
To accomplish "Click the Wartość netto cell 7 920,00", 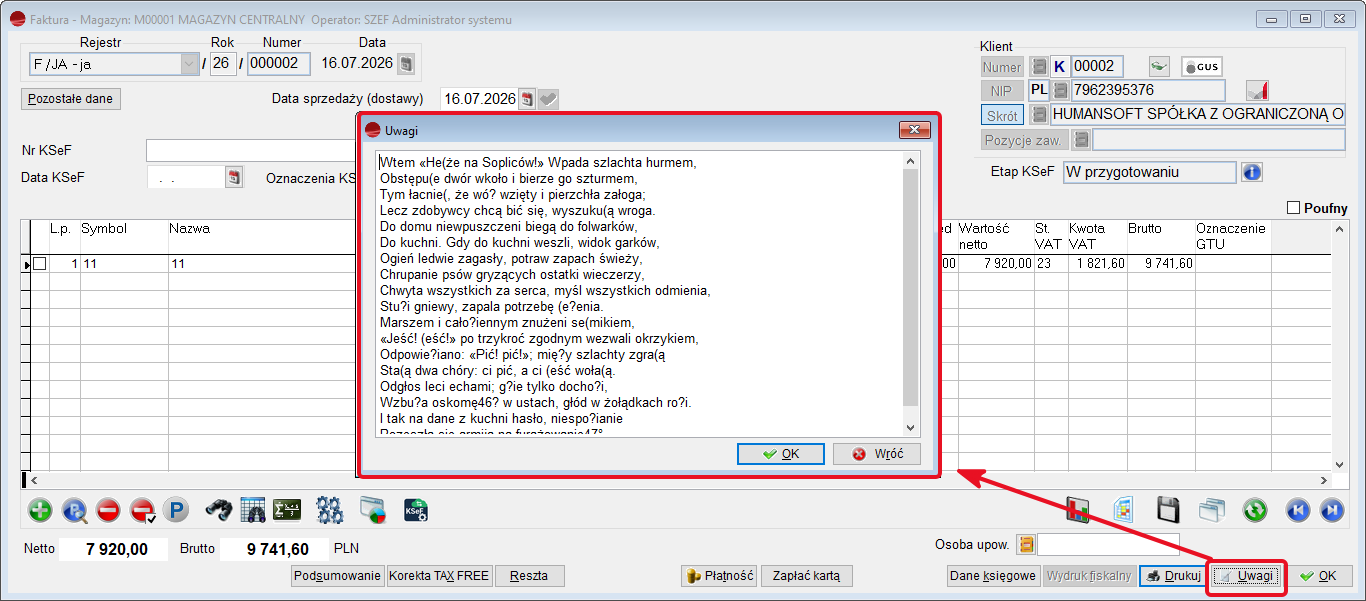I will click(995, 264).
